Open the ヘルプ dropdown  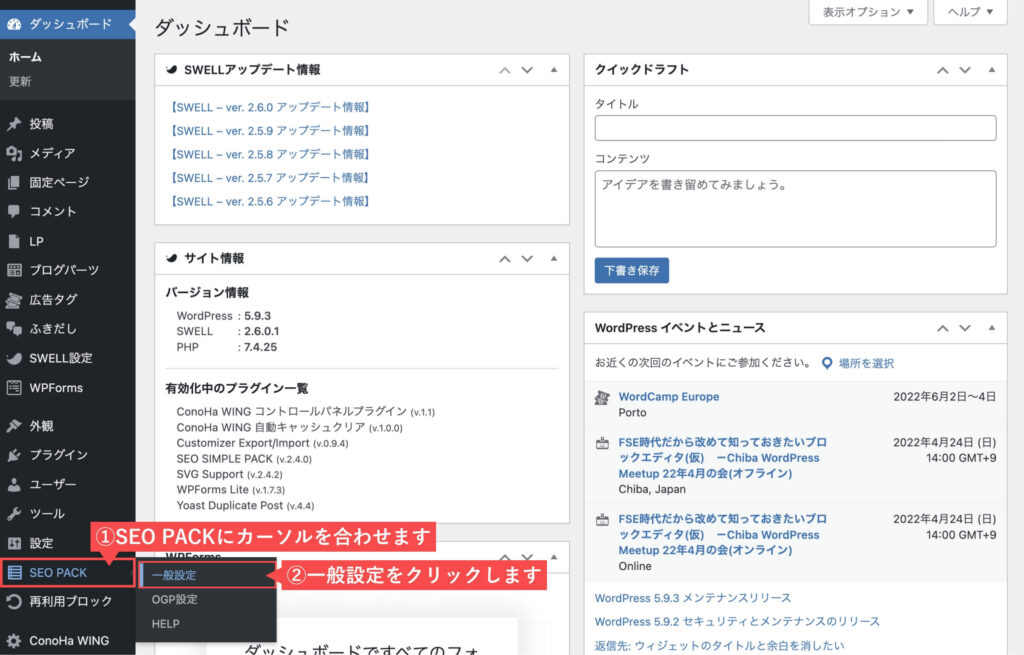(x=970, y=12)
